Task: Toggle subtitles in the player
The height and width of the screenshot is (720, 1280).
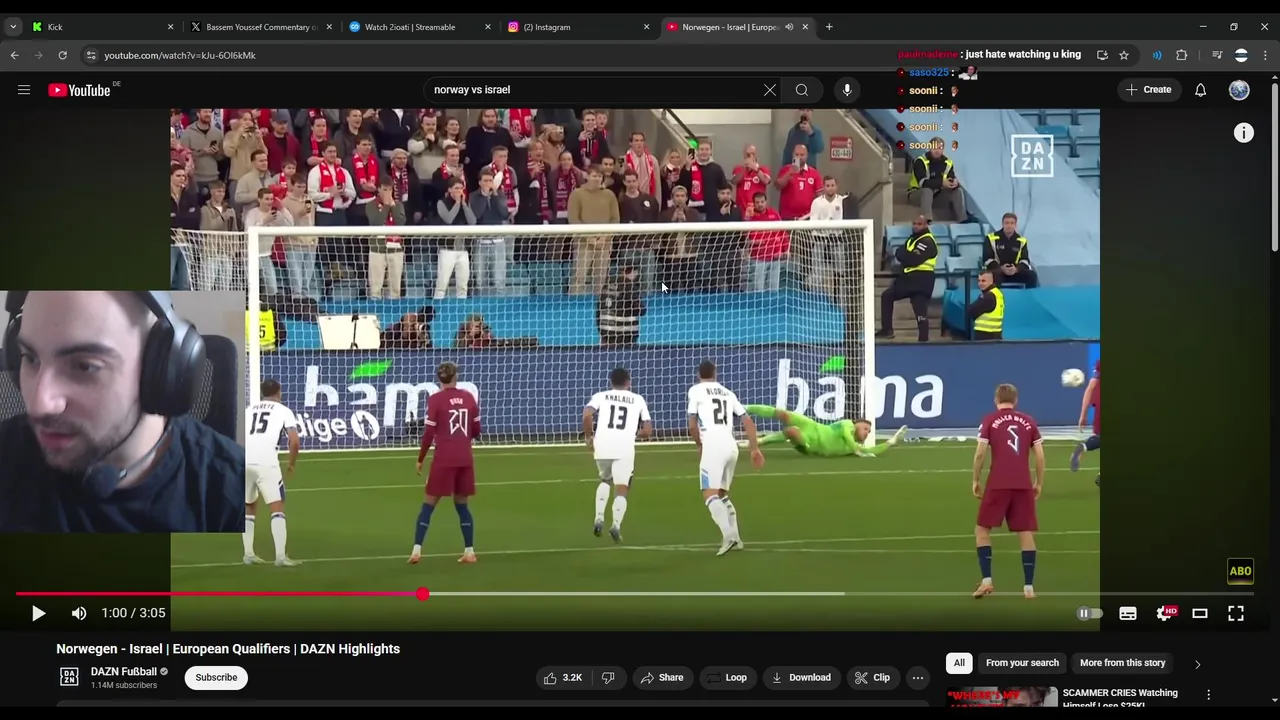Action: [1128, 613]
